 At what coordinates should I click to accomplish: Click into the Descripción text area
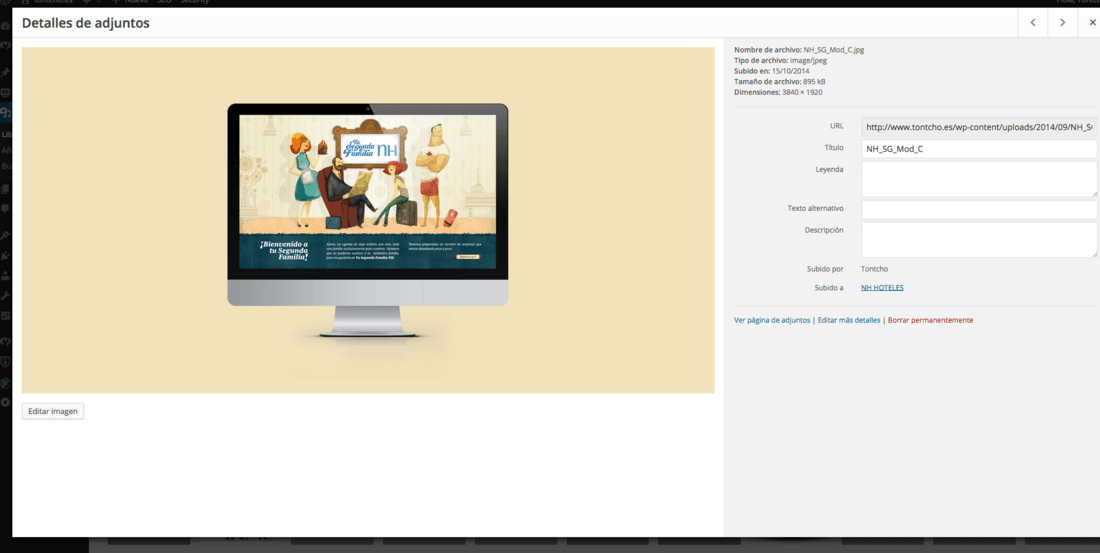(979, 239)
